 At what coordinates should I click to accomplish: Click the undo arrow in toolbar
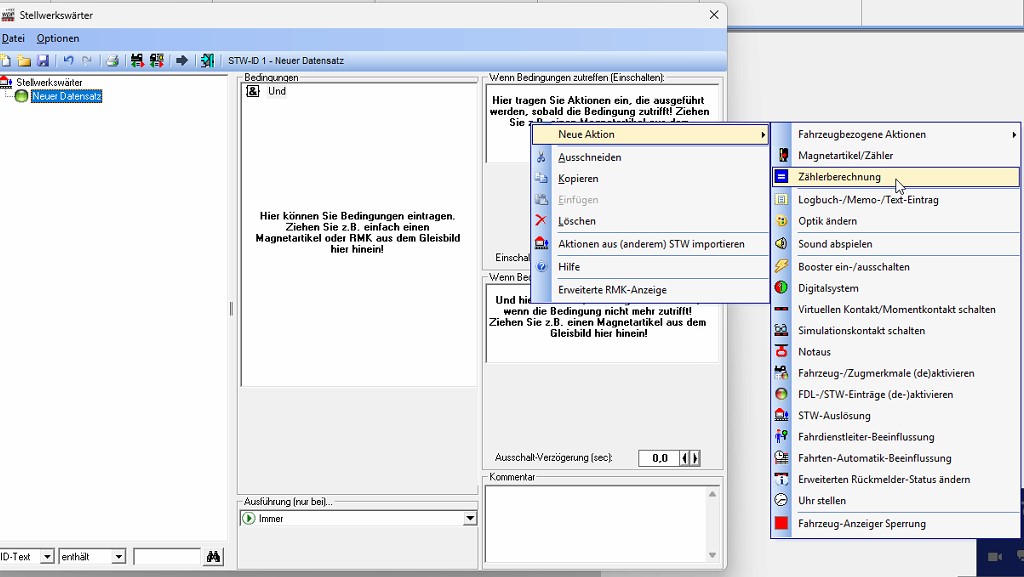[68, 61]
